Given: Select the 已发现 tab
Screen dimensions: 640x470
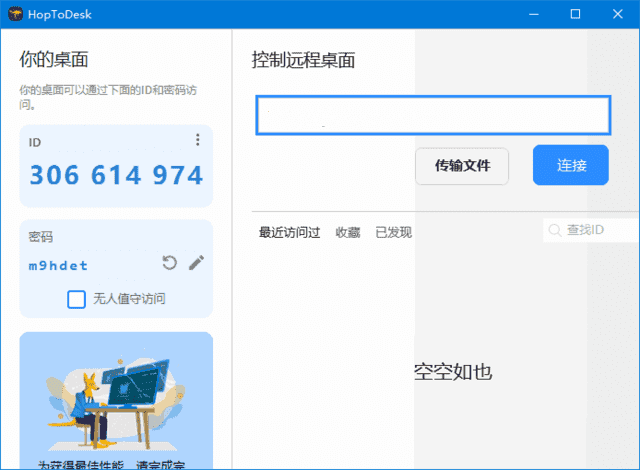Looking at the screenshot, I should pyautogui.click(x=393, y=232).
